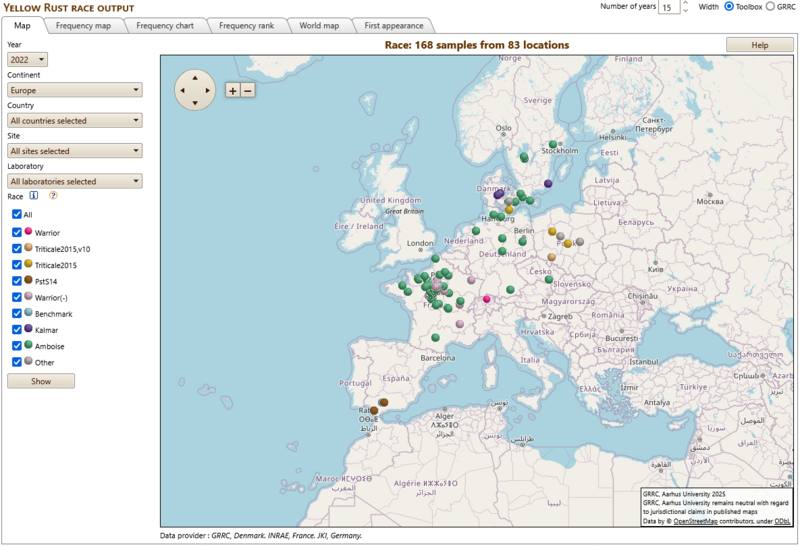Open the Year dropdown showing 2022

pos(27,60)
